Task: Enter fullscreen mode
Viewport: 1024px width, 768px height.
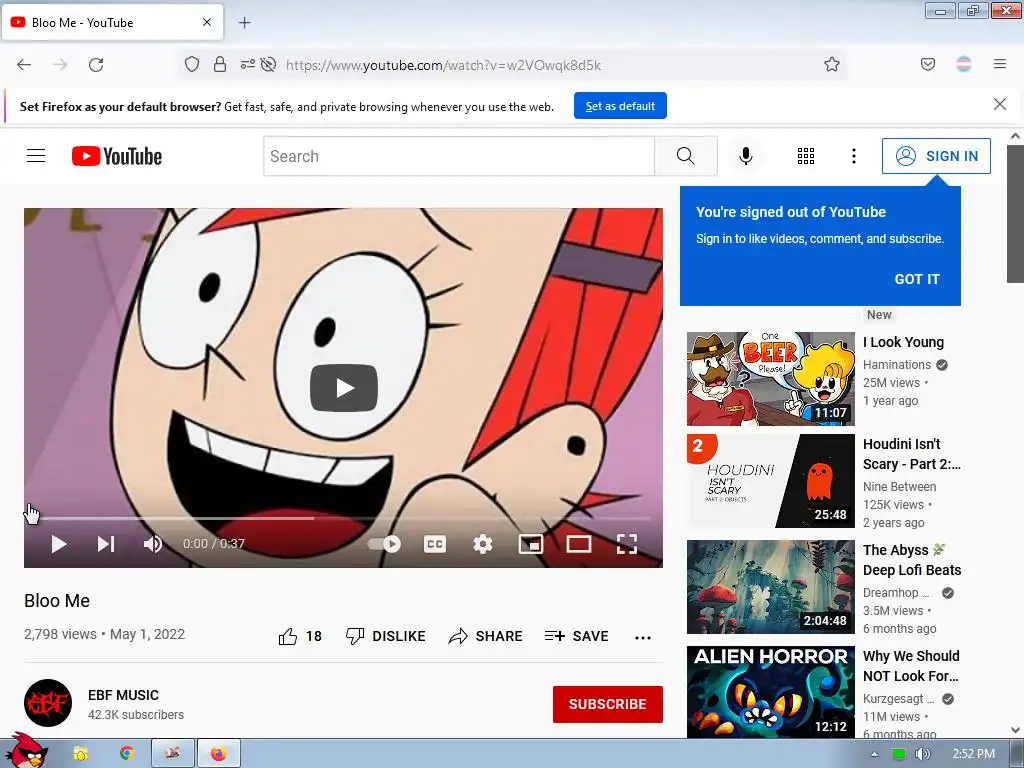Action: (626, 544)
